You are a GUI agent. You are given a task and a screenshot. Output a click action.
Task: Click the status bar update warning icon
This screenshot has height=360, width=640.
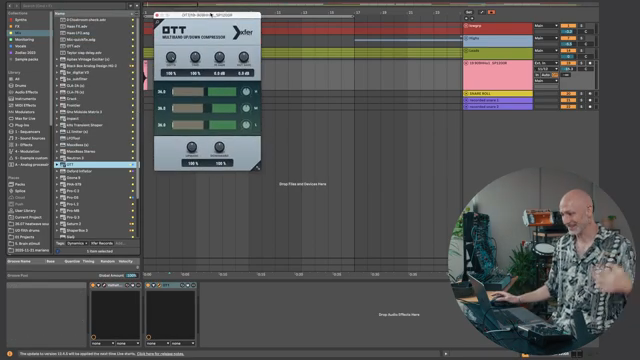coord(10,354)
